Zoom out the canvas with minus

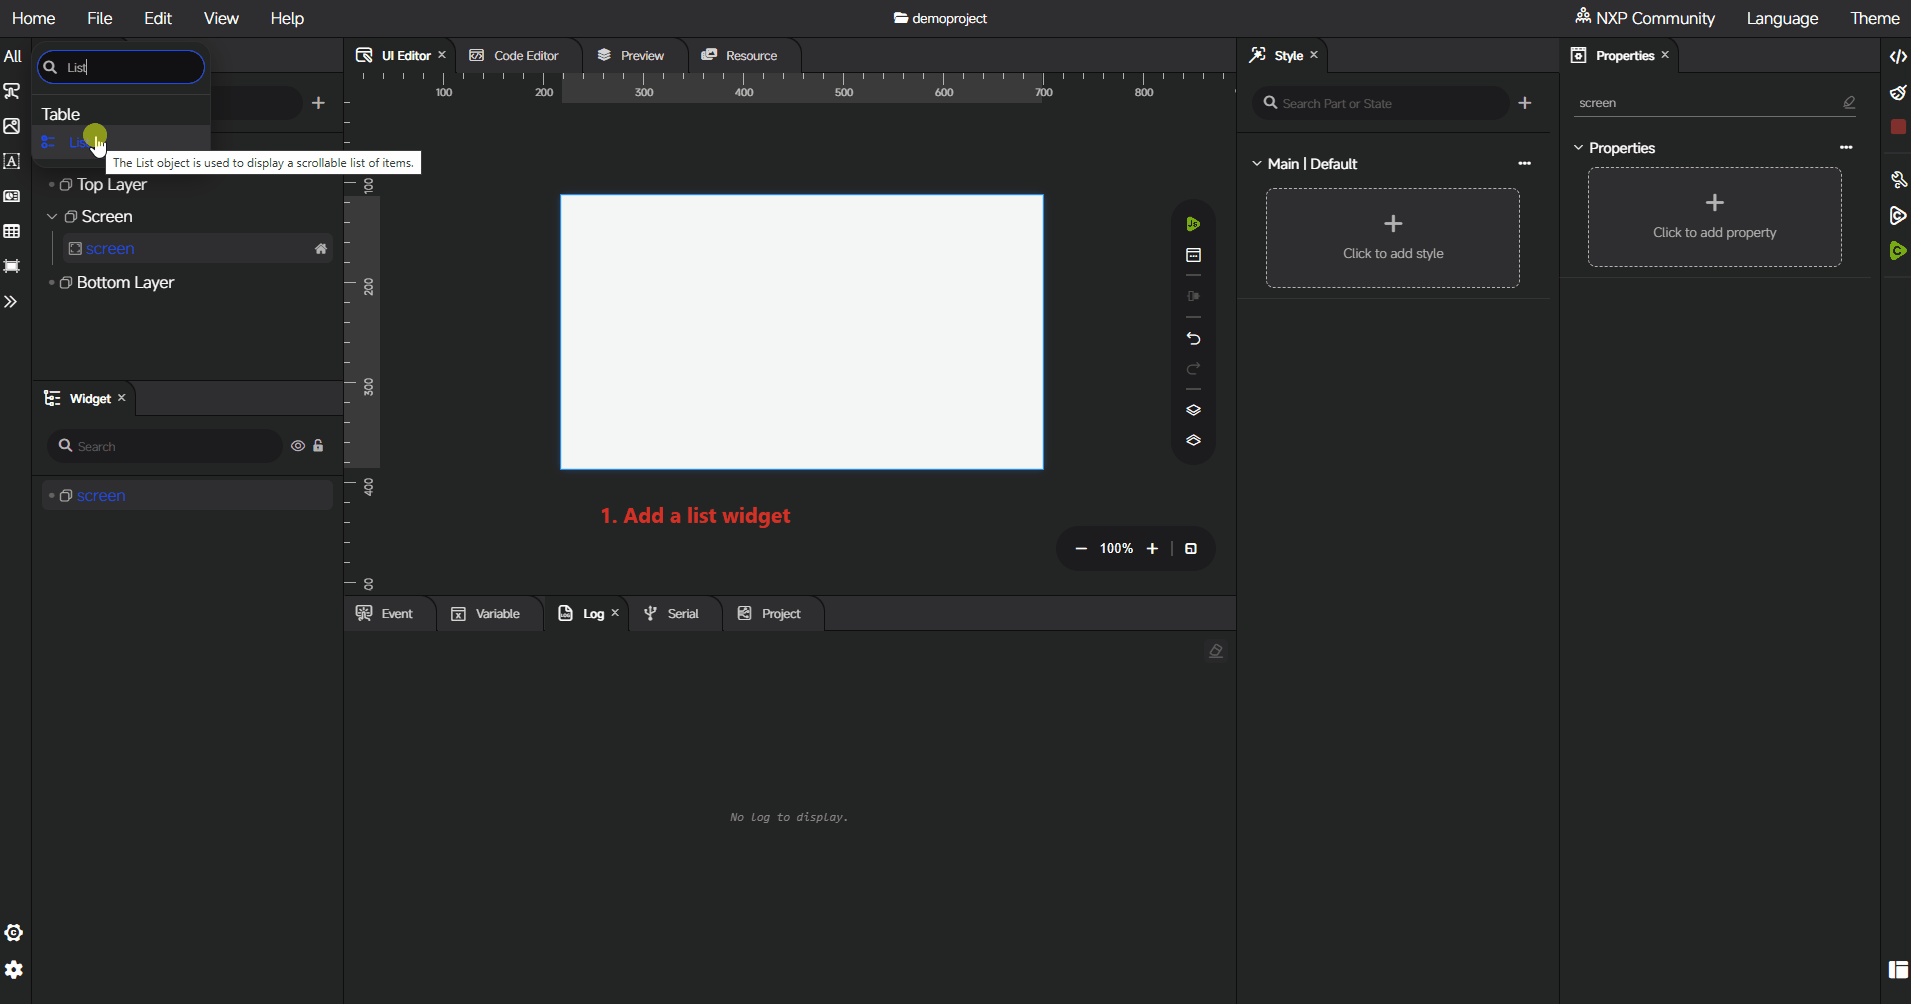(1081, 548)
